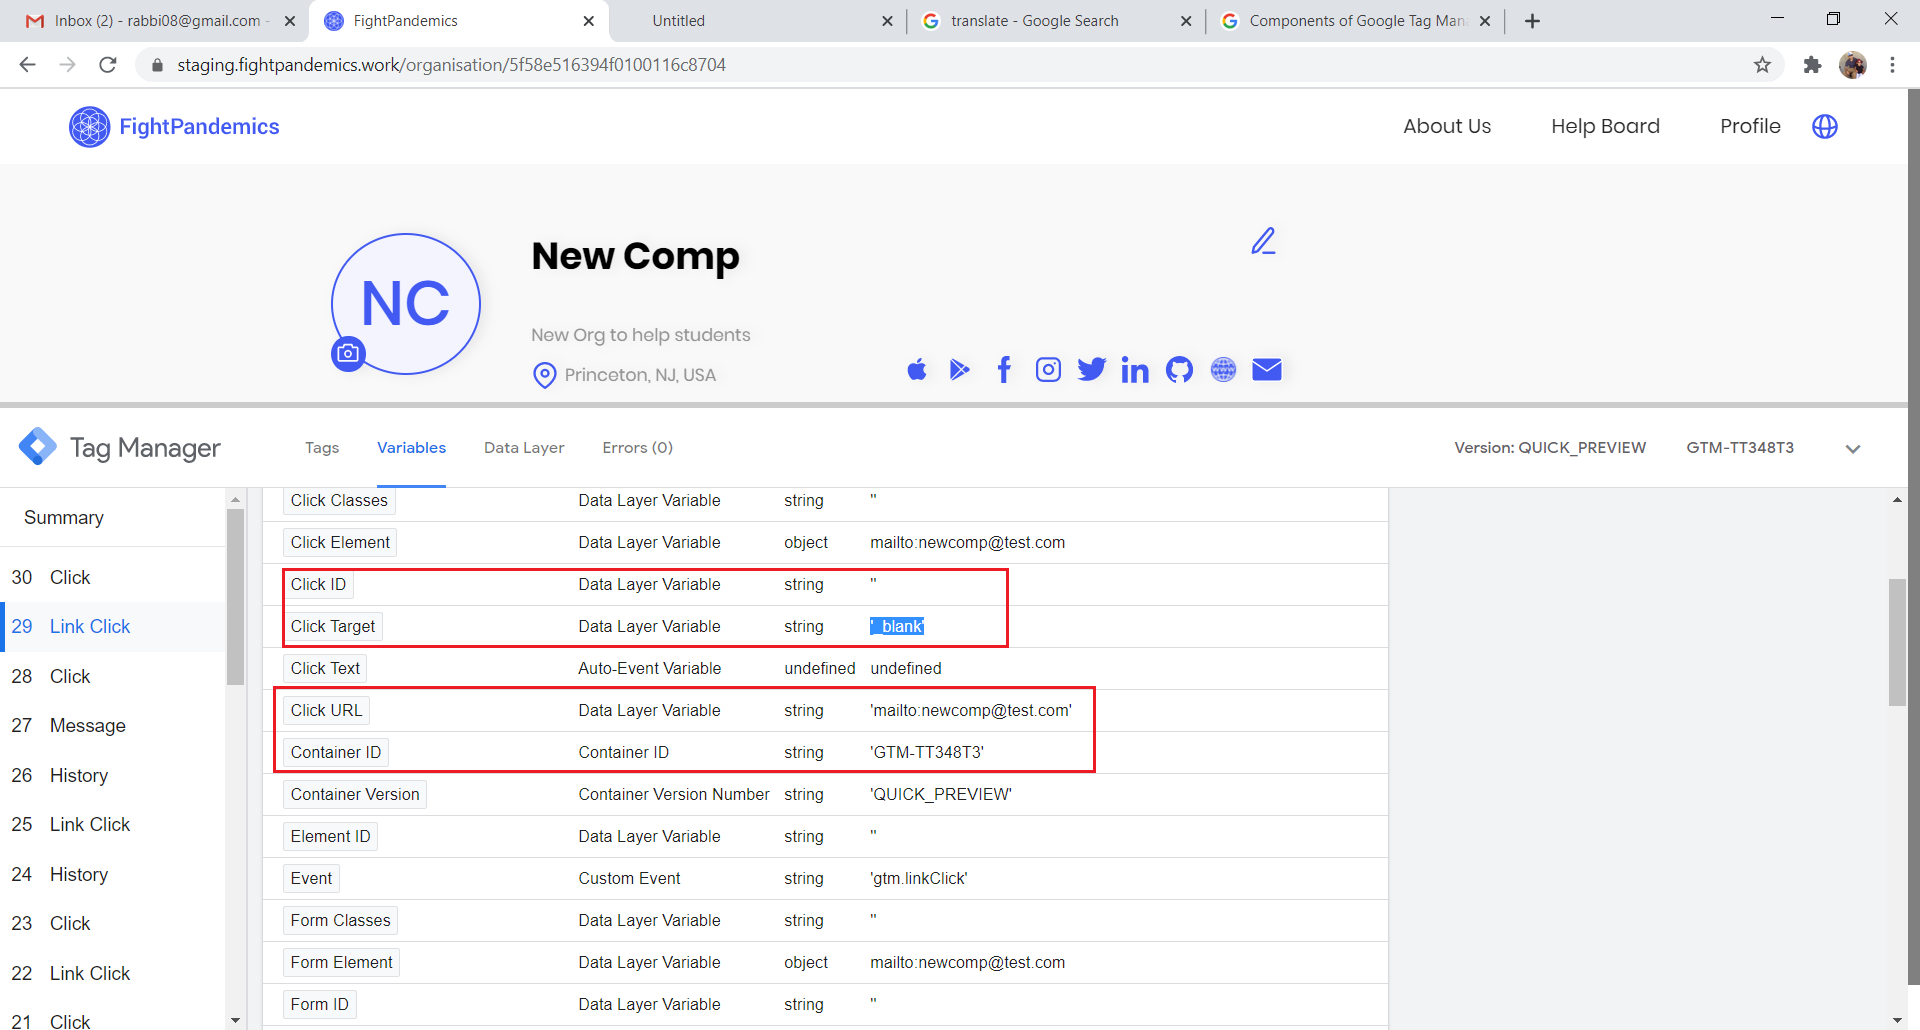This screenshot has width=1920, height=1030.
Task: Open the Chrome three-dot menu
Action: 1892,65
